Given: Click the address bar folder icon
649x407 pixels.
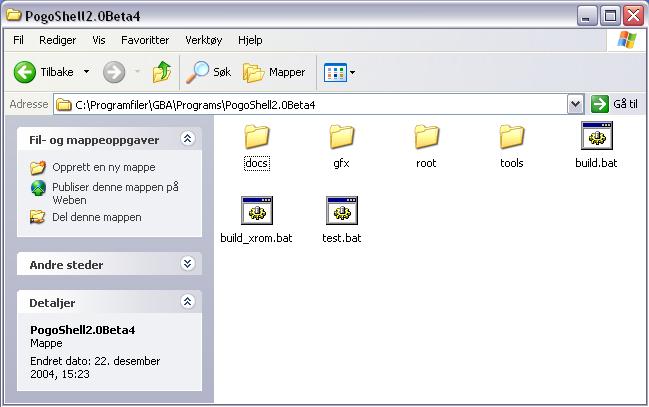Looking at the screenshot, I should pos(64,105).
